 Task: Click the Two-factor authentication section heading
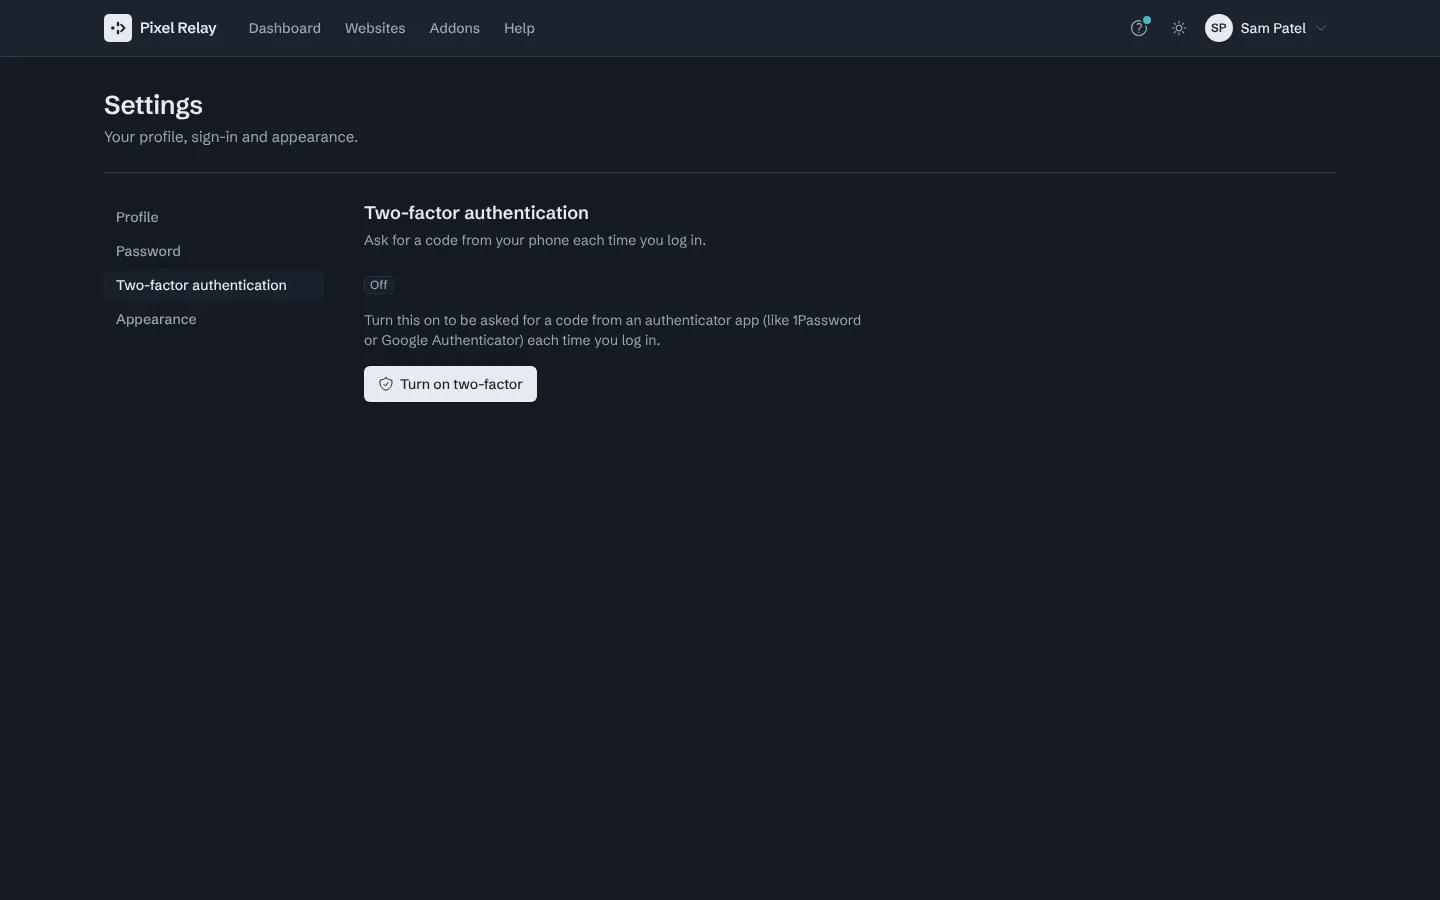coord(476,213)
